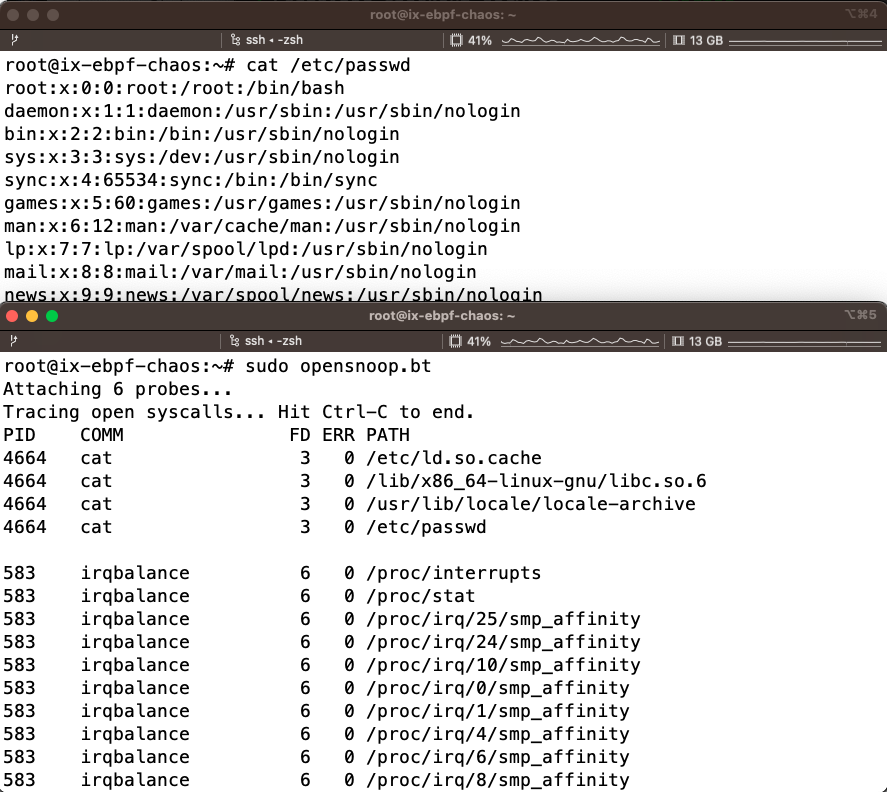The width and height of the screenshot is (887, 792).
Task: Click the /proc/irq/25/smp_affinity path
Action: [503, 619]
